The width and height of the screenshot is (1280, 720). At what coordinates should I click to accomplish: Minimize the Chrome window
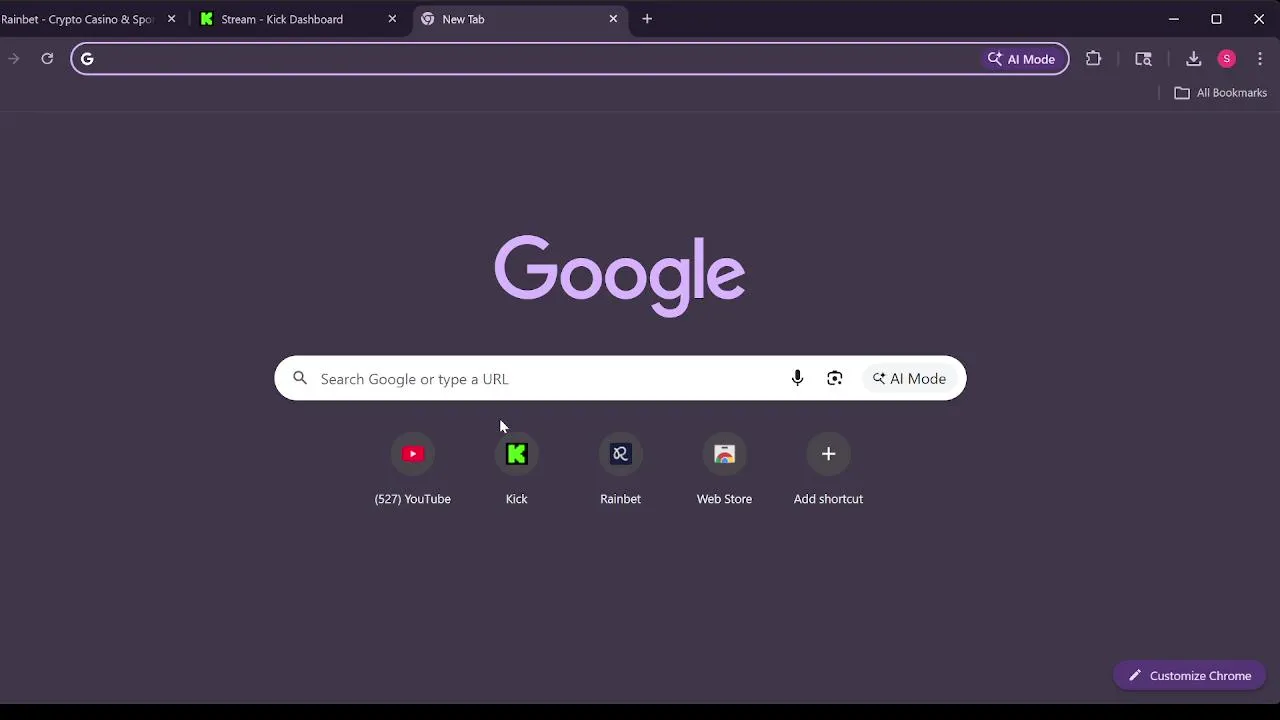1174,19
